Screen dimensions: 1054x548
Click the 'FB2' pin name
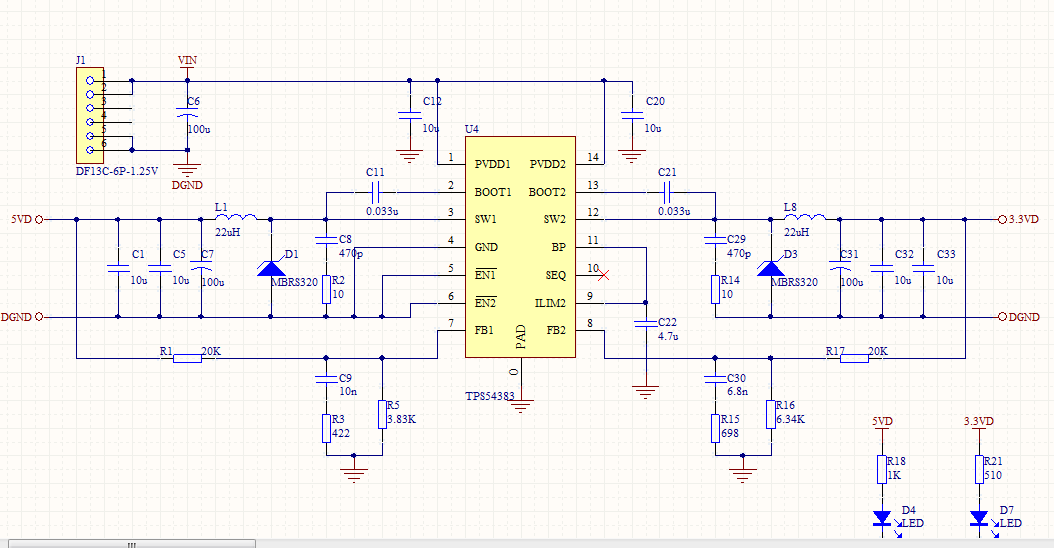tap(557, 330)
